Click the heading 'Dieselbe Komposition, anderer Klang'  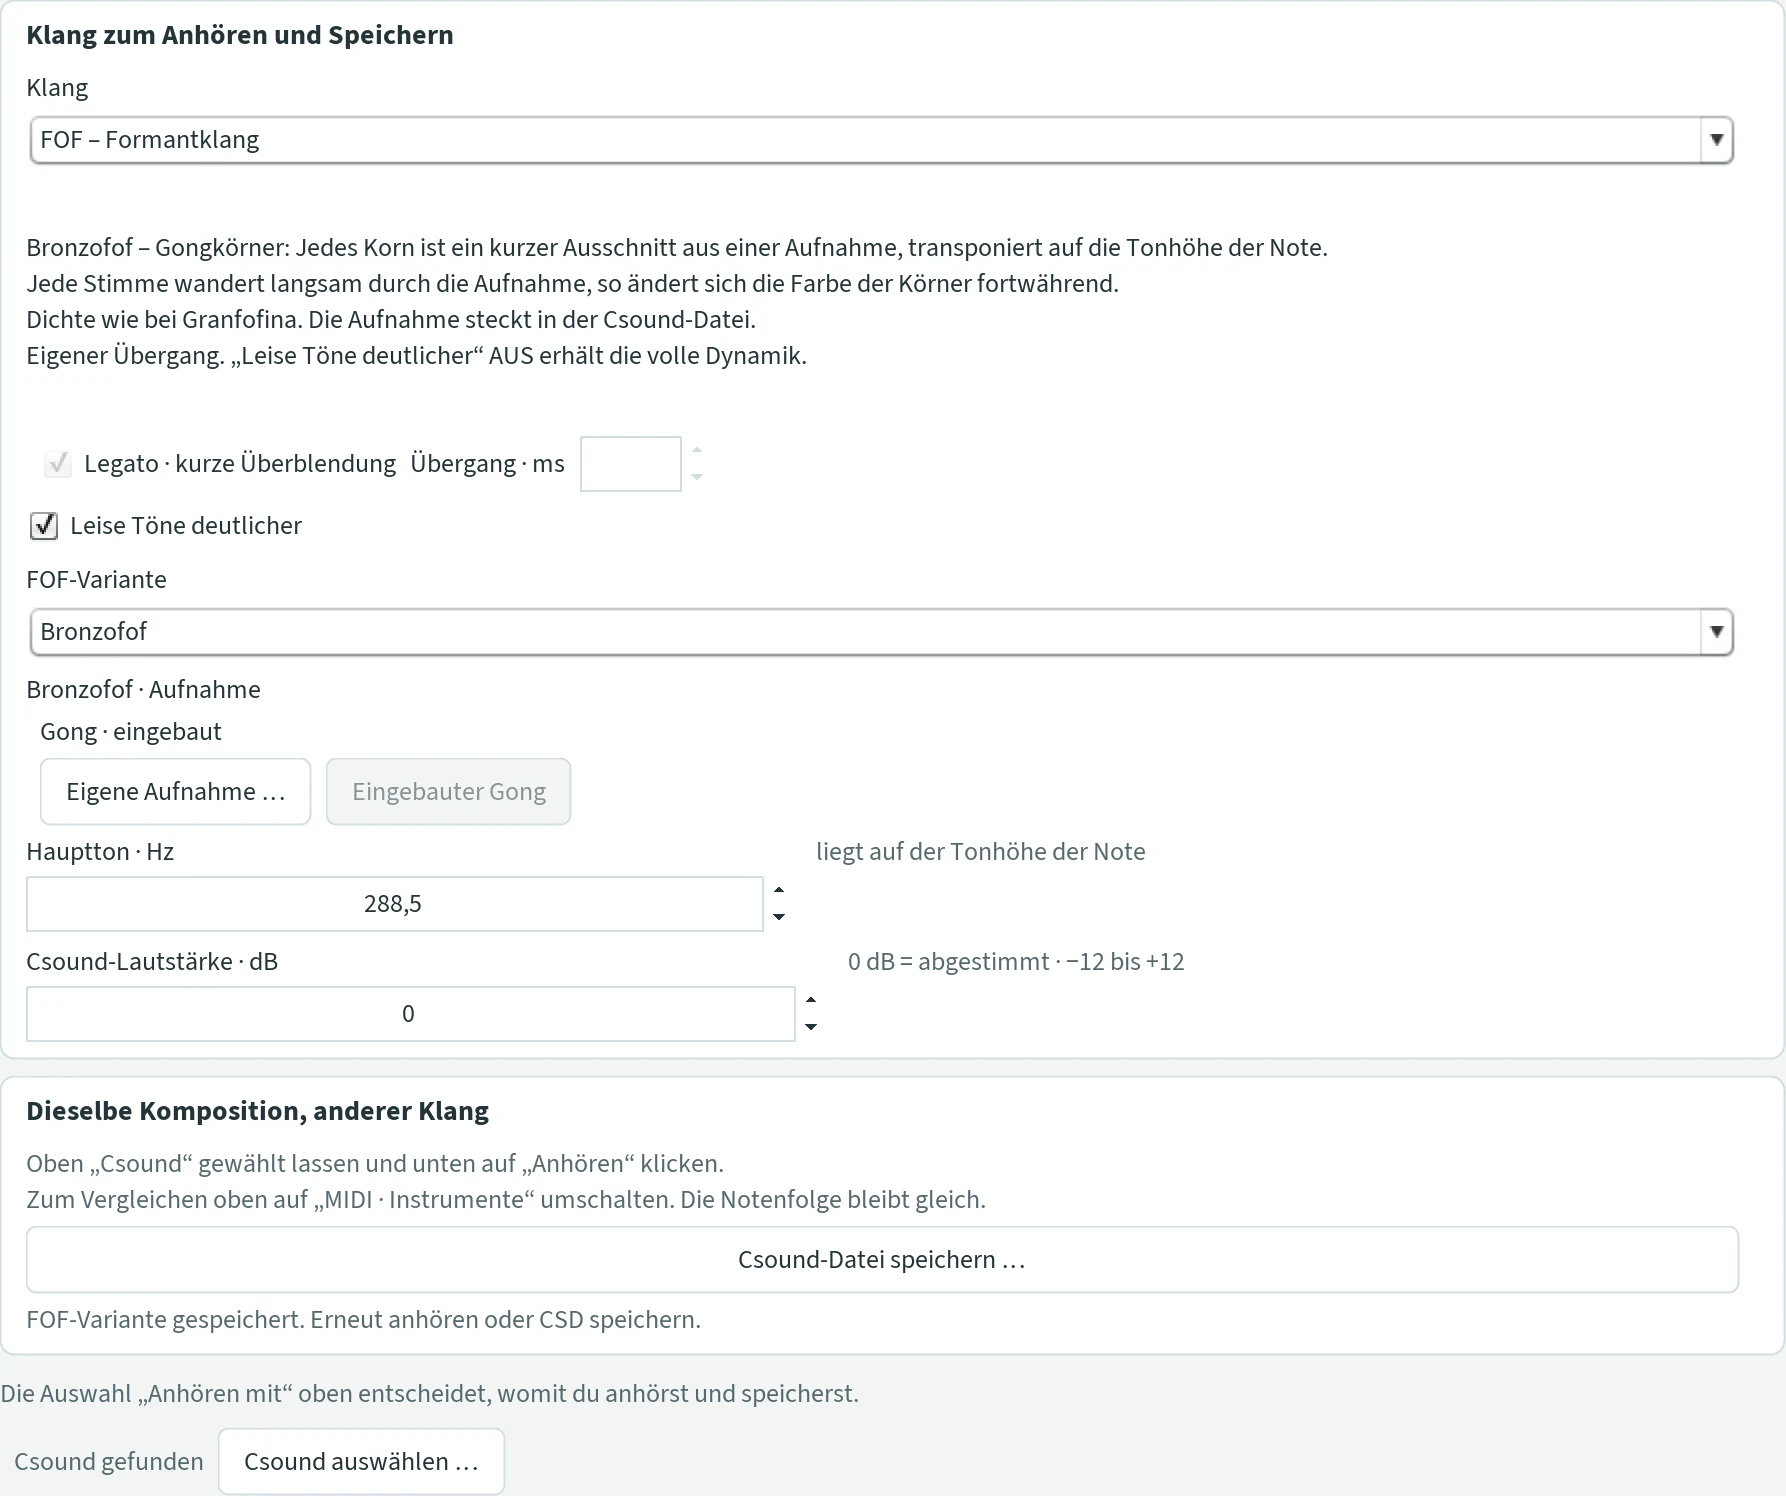tap(258, 1111)
